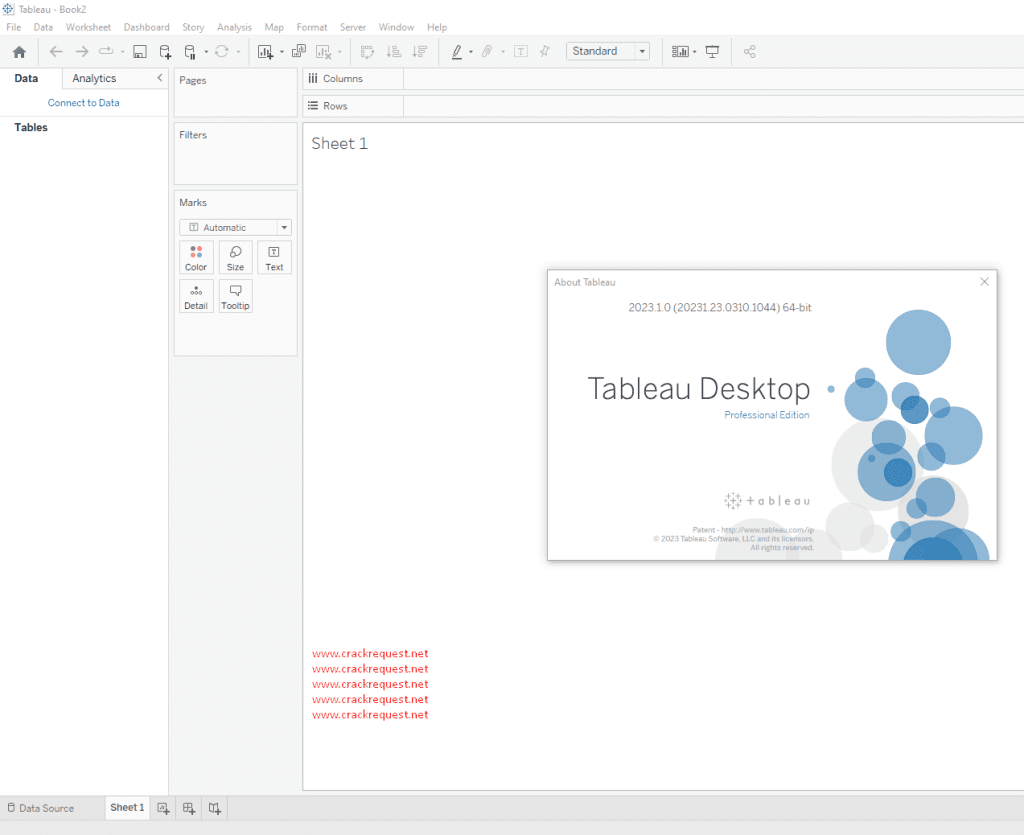This screenshot has height=835, width=1024.
Task: Click the Detail mark property
Action: pyautogui.click(x=196, y=295)
